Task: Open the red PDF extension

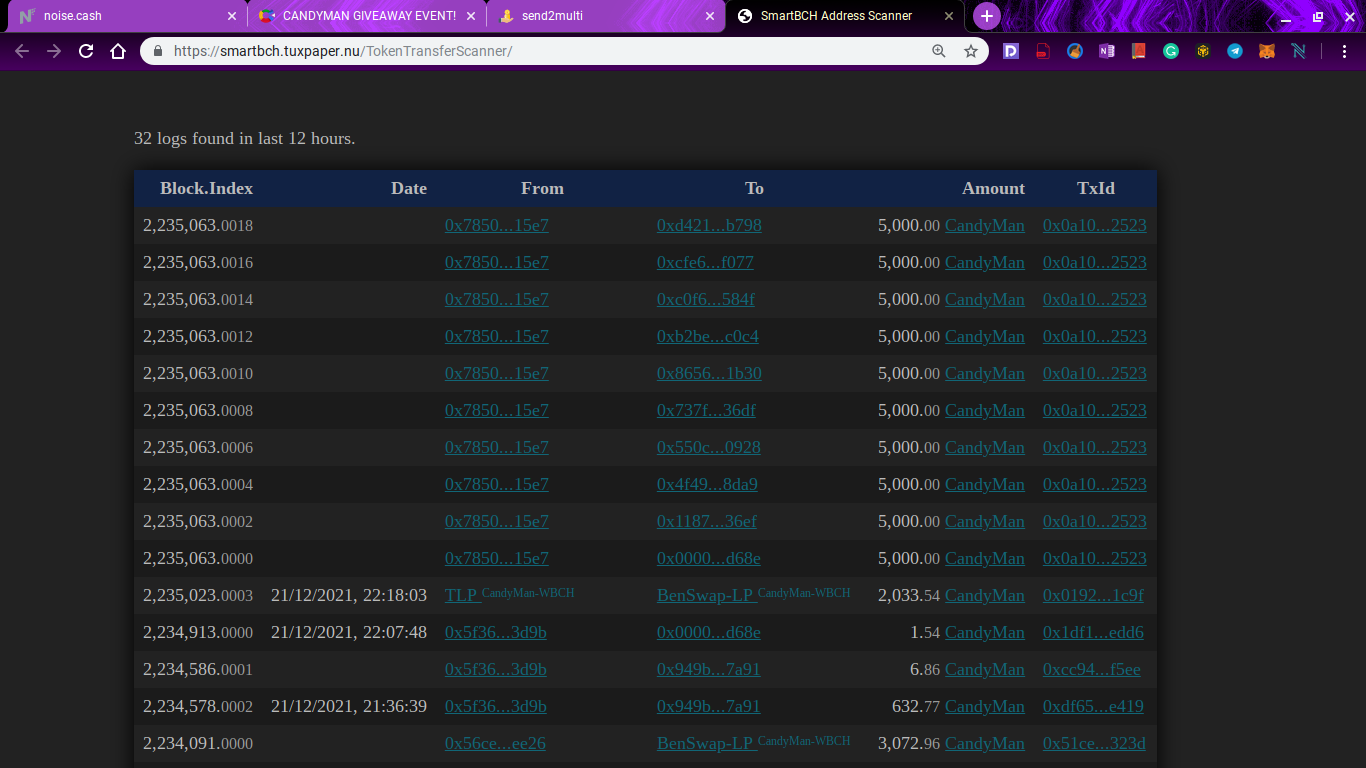Action: (1043, 51)
